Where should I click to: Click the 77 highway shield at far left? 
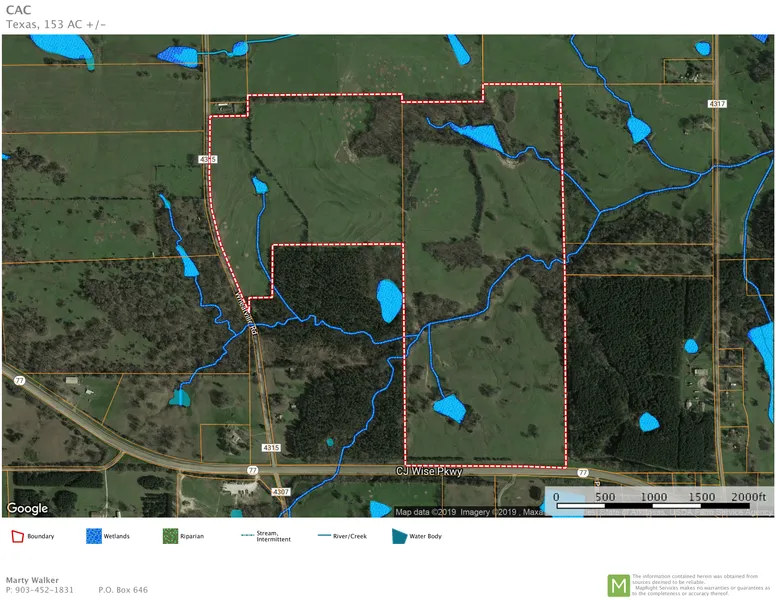(19, 380)
